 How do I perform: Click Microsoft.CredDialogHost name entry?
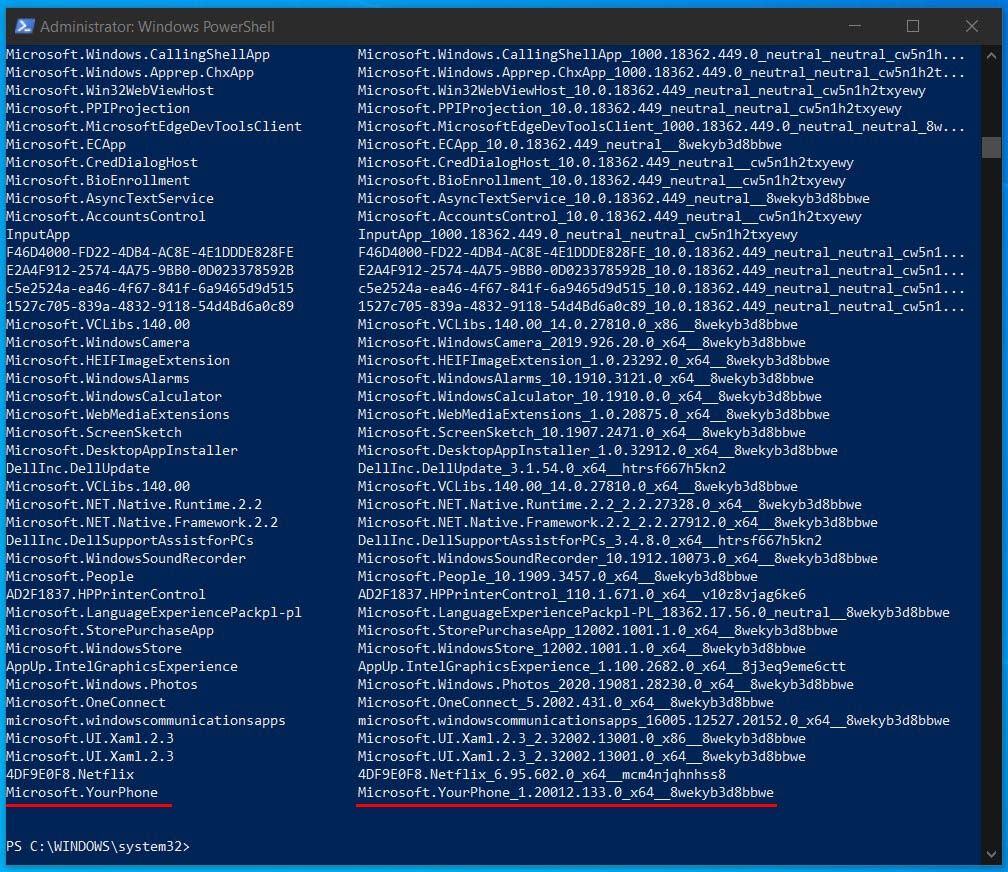pyautogui.click(x=102, y=162)
